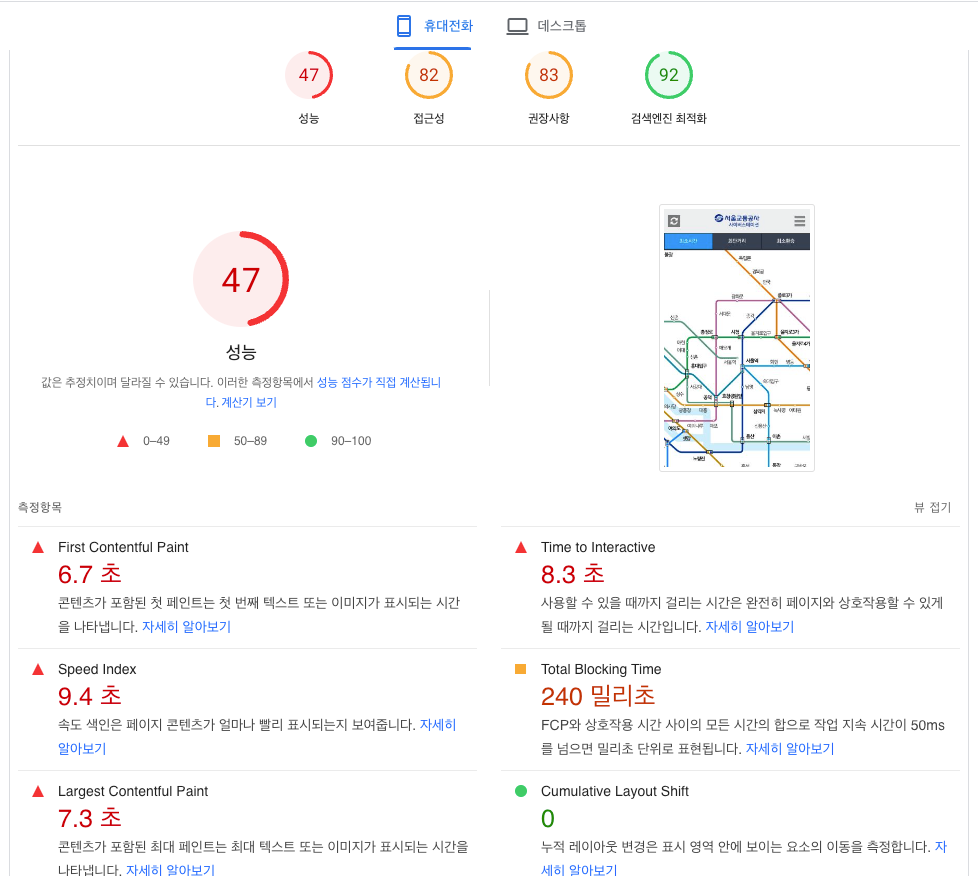Viewport: 978px width, 876px height.
Task: Switch to the 휴대전화 tab
Action: (434, 26)
